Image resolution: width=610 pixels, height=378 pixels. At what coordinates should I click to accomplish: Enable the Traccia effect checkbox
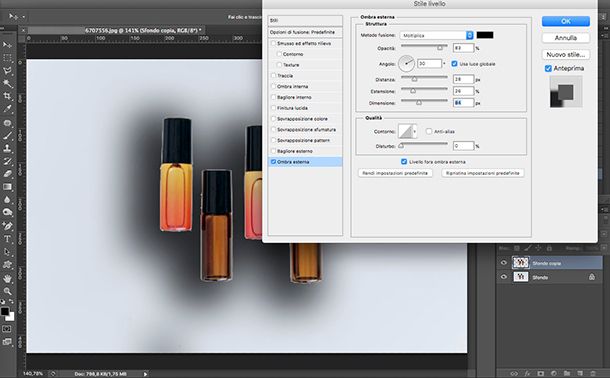(x=273, y=76)
